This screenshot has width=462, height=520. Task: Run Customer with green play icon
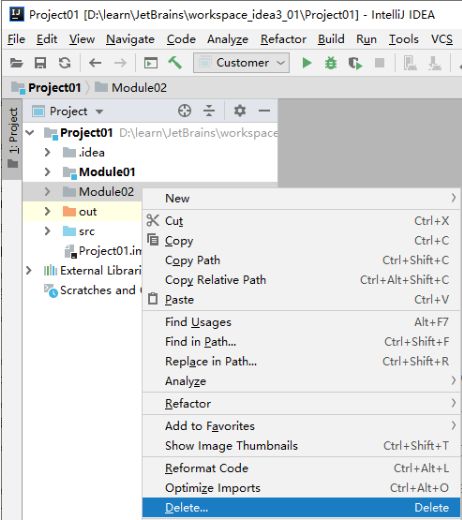pos(306,63)
